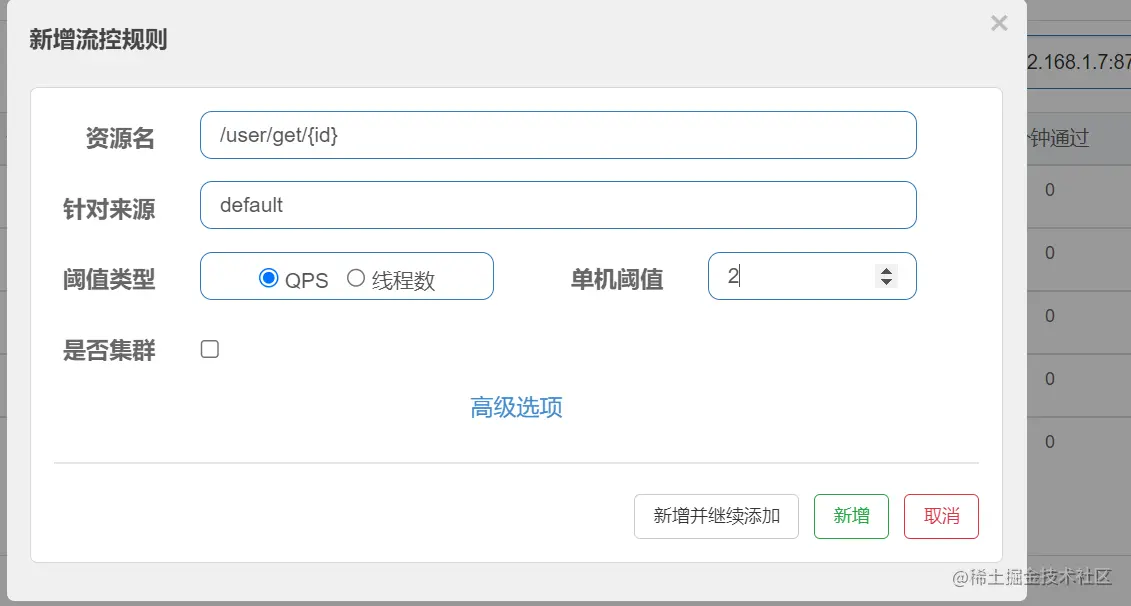Focus the 针对来源 input with default
The width and height of the screenshot is (1131, 606).
(x=558, y=205)
